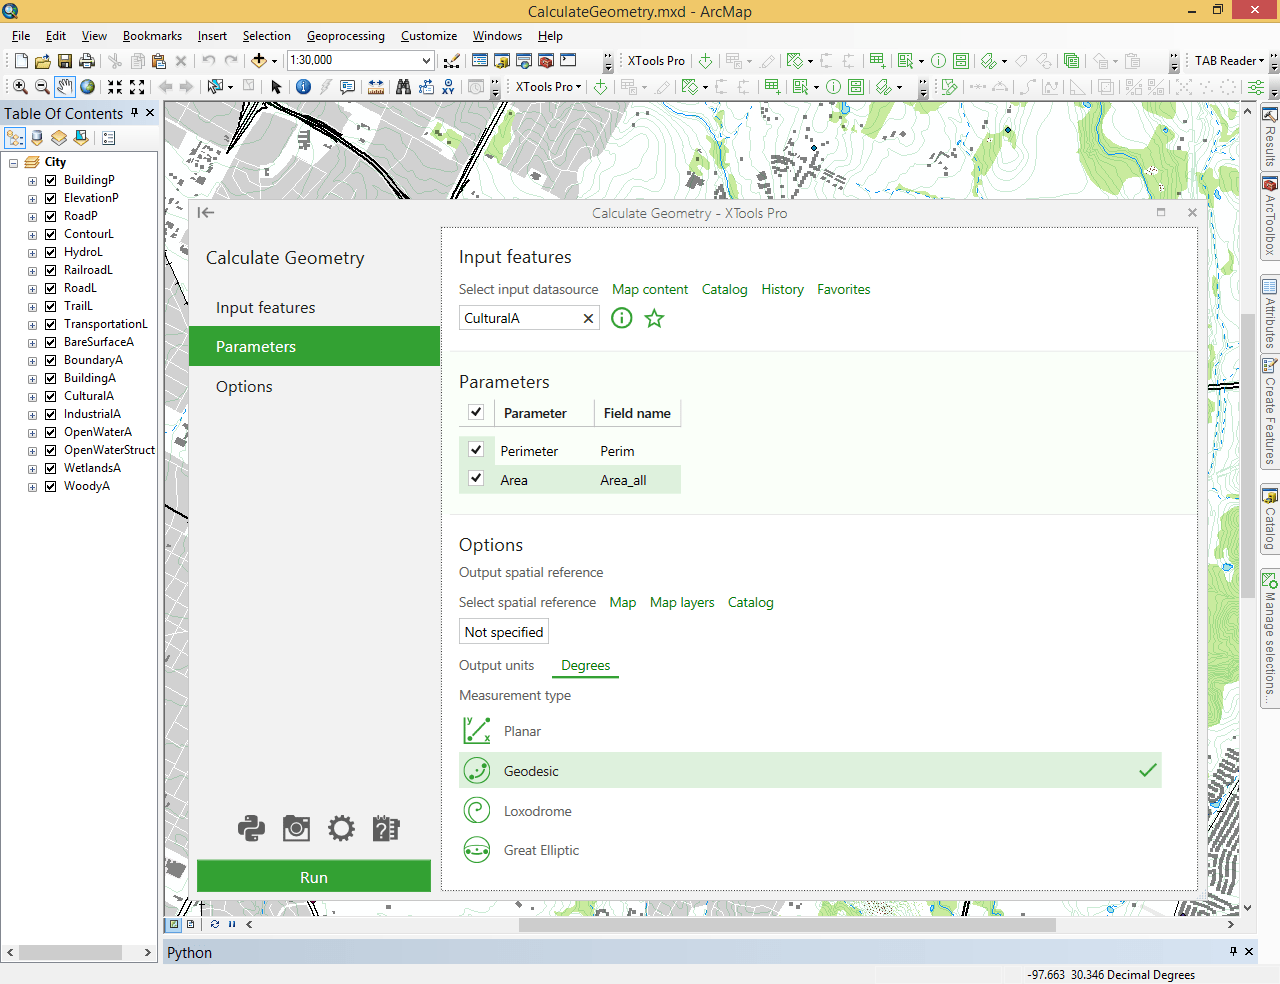Switch Table Of Contents to list by source
The image size is (1280, 984).
click(x=37, y=138)
